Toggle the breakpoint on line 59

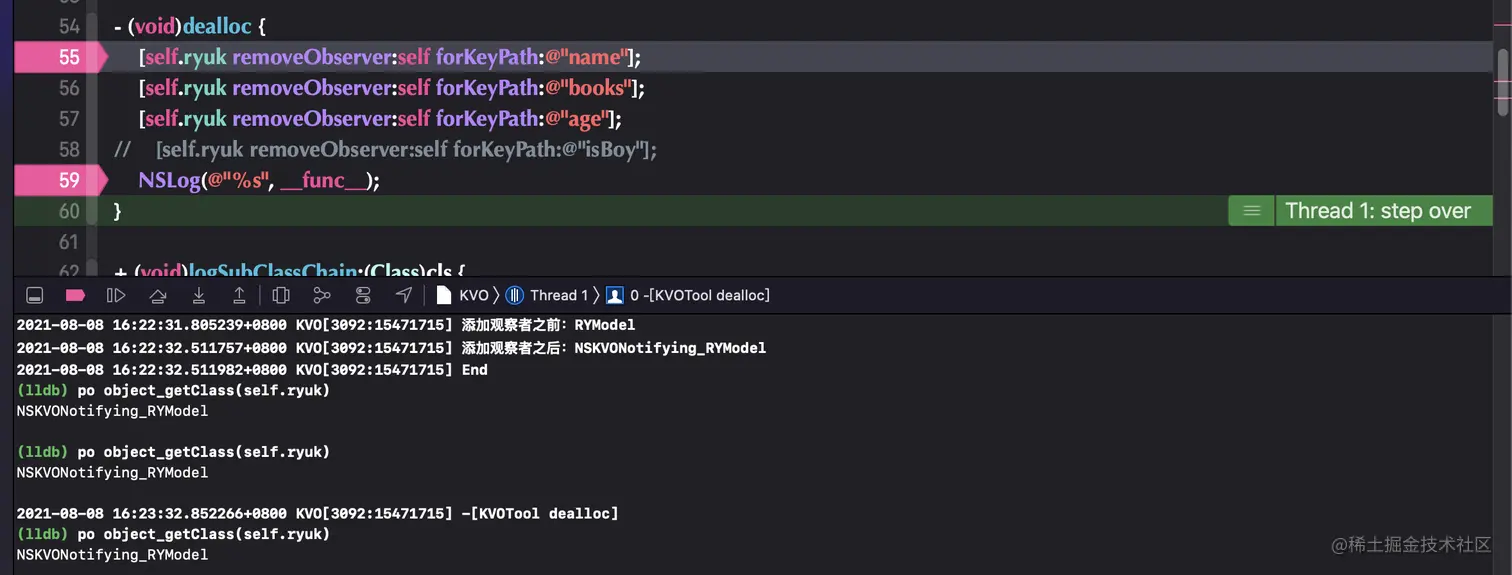60,181
